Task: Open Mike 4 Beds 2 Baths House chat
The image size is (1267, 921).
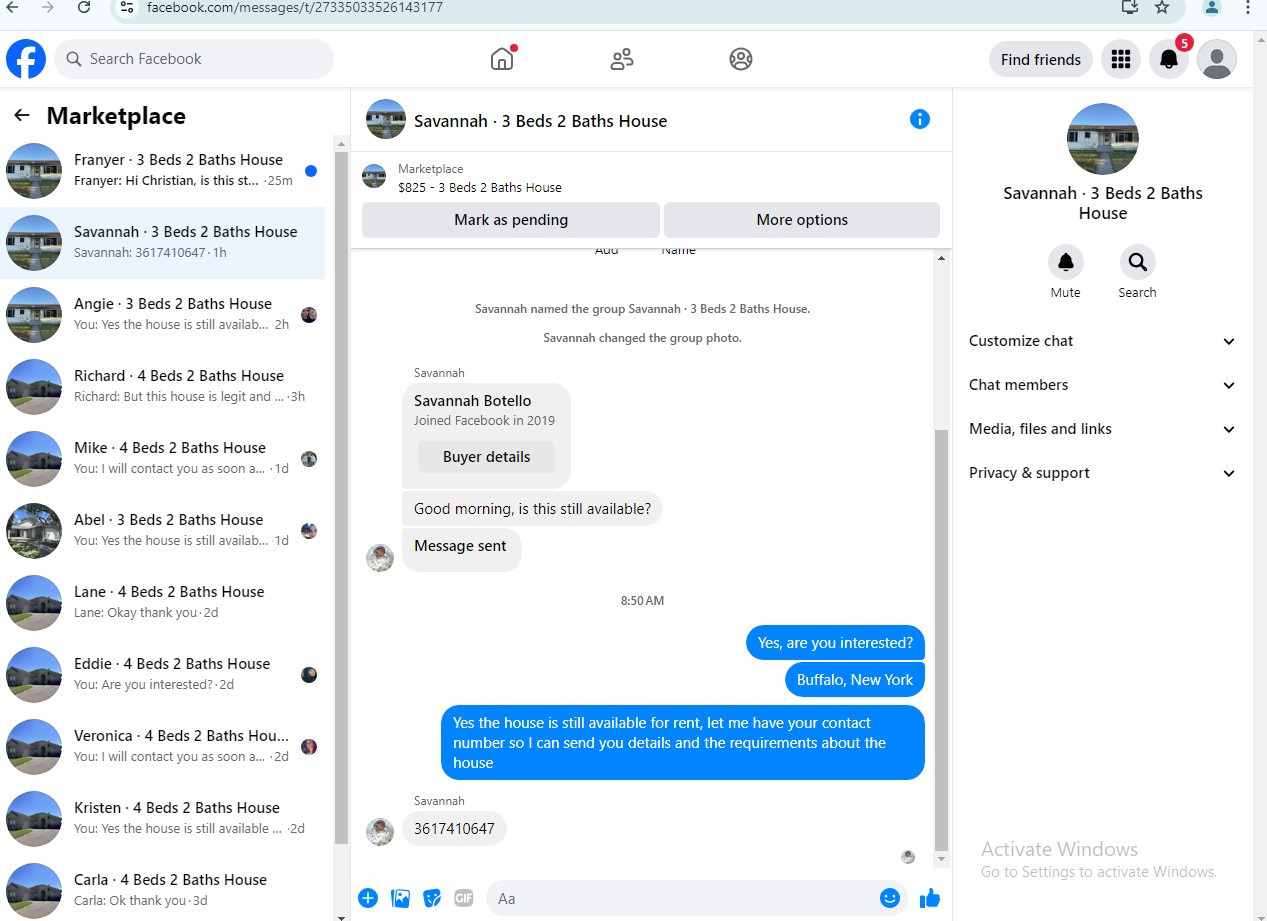Action: coord(162,458)
